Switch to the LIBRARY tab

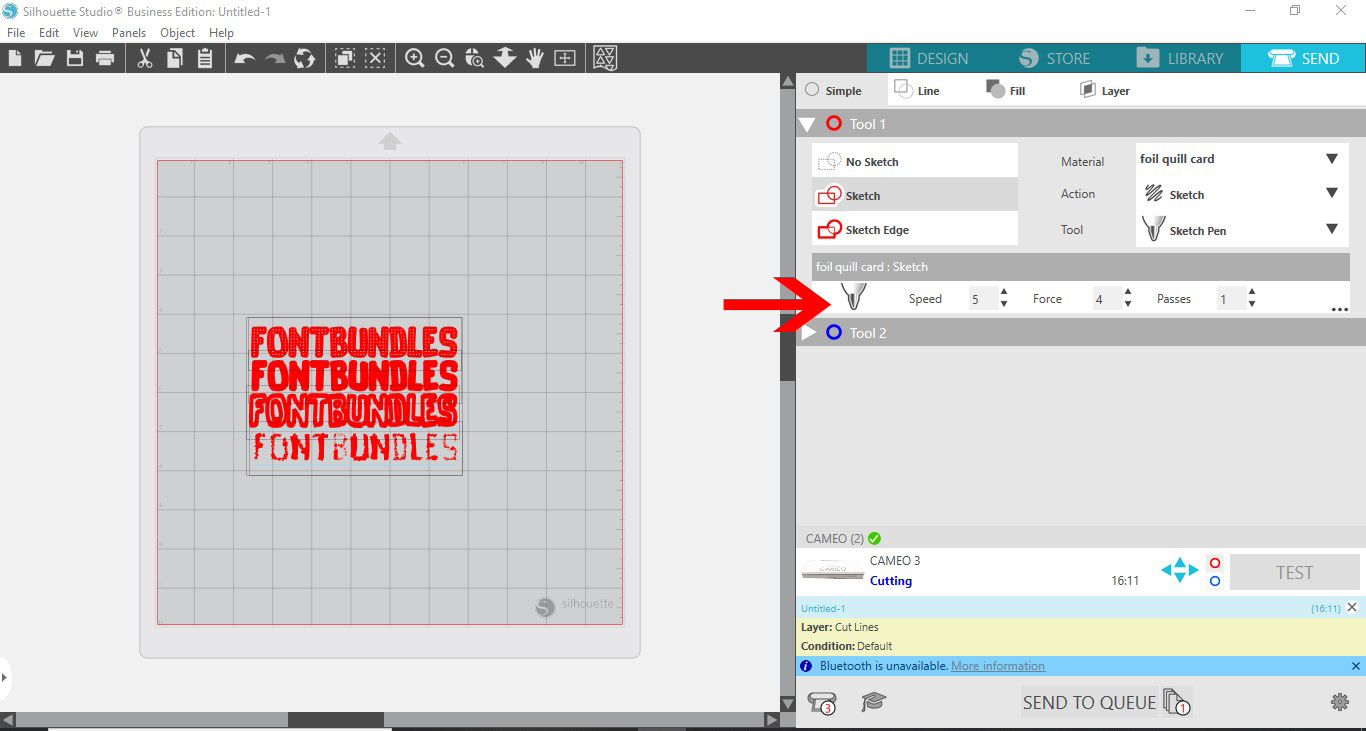point(1179,58)
